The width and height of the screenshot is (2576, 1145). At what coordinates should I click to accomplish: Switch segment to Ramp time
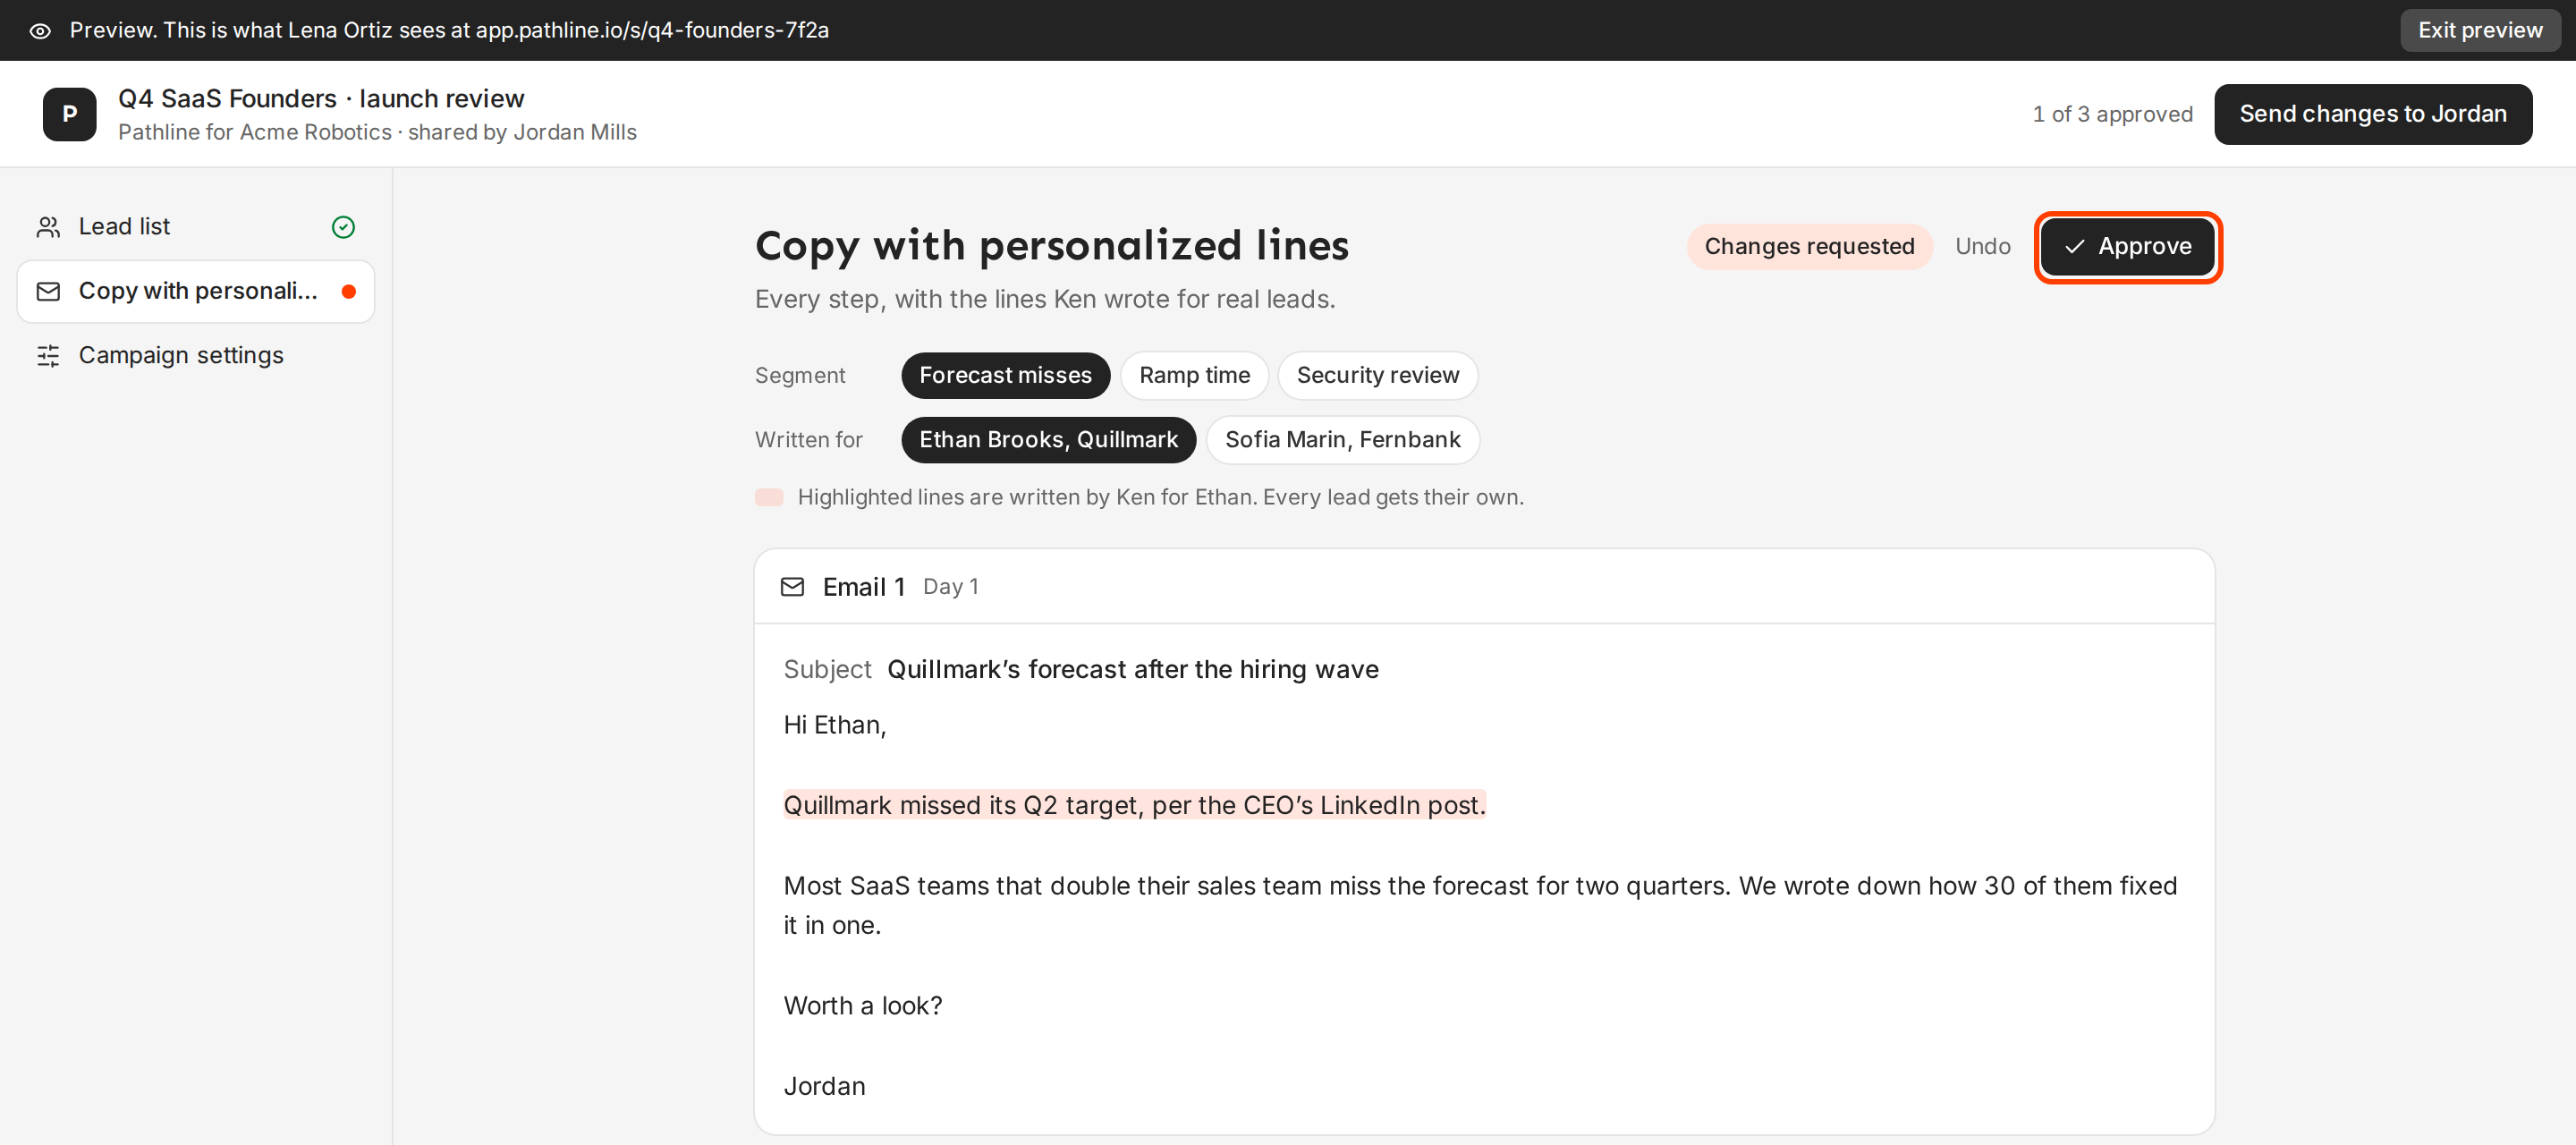click(x=1194, y=375)
